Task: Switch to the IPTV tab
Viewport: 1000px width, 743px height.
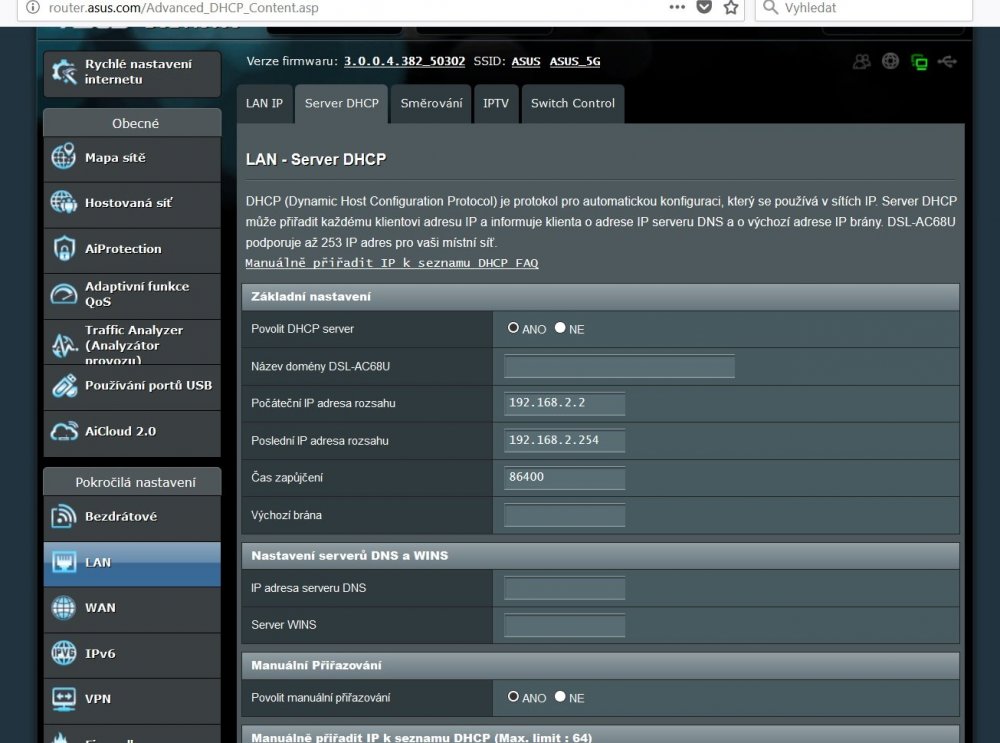Action: (496, 103)
